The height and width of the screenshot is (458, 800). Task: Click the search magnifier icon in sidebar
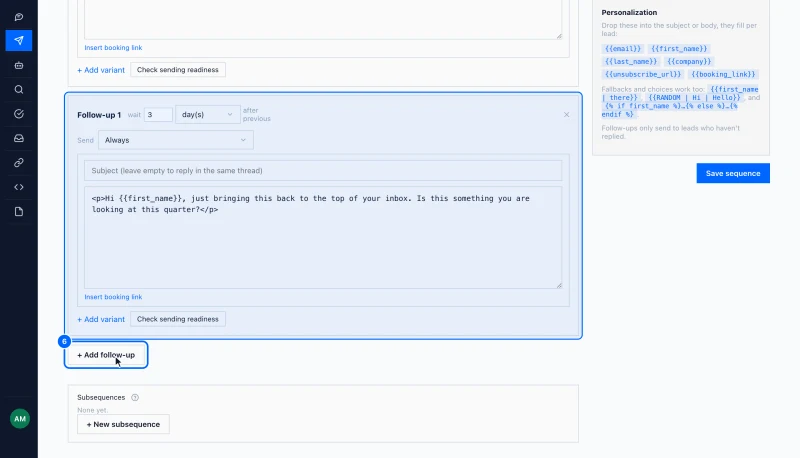click(x=19, y=90)
